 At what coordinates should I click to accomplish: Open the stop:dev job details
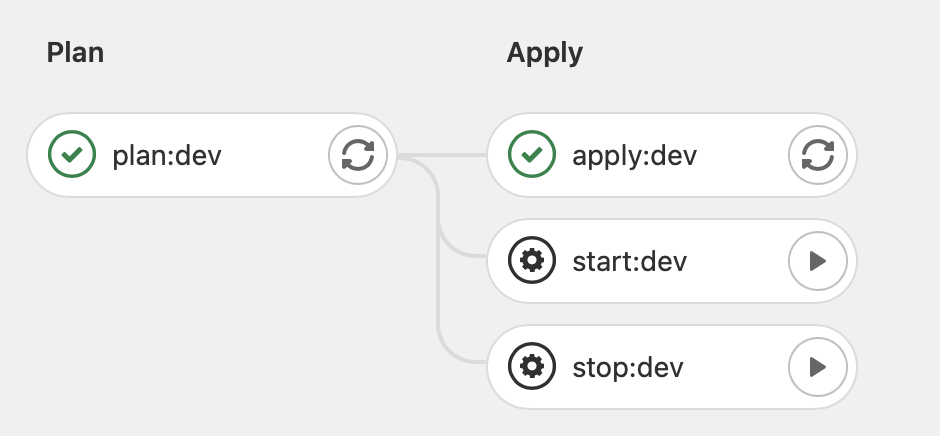[x=627, y=368]
